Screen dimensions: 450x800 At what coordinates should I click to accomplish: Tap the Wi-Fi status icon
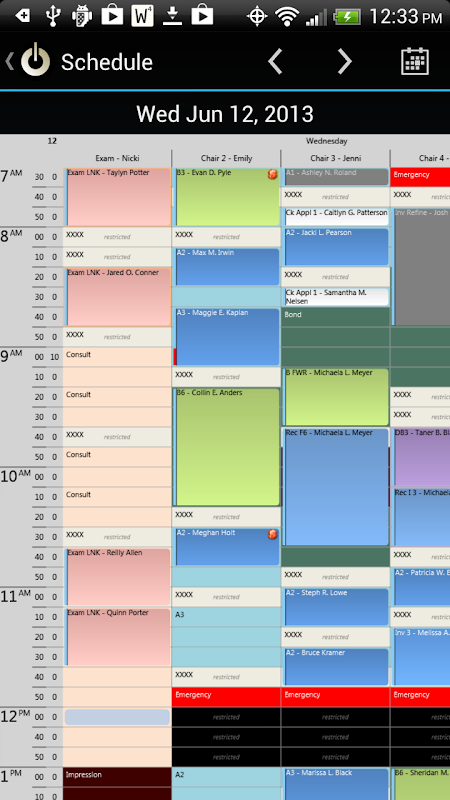[287, 16]
